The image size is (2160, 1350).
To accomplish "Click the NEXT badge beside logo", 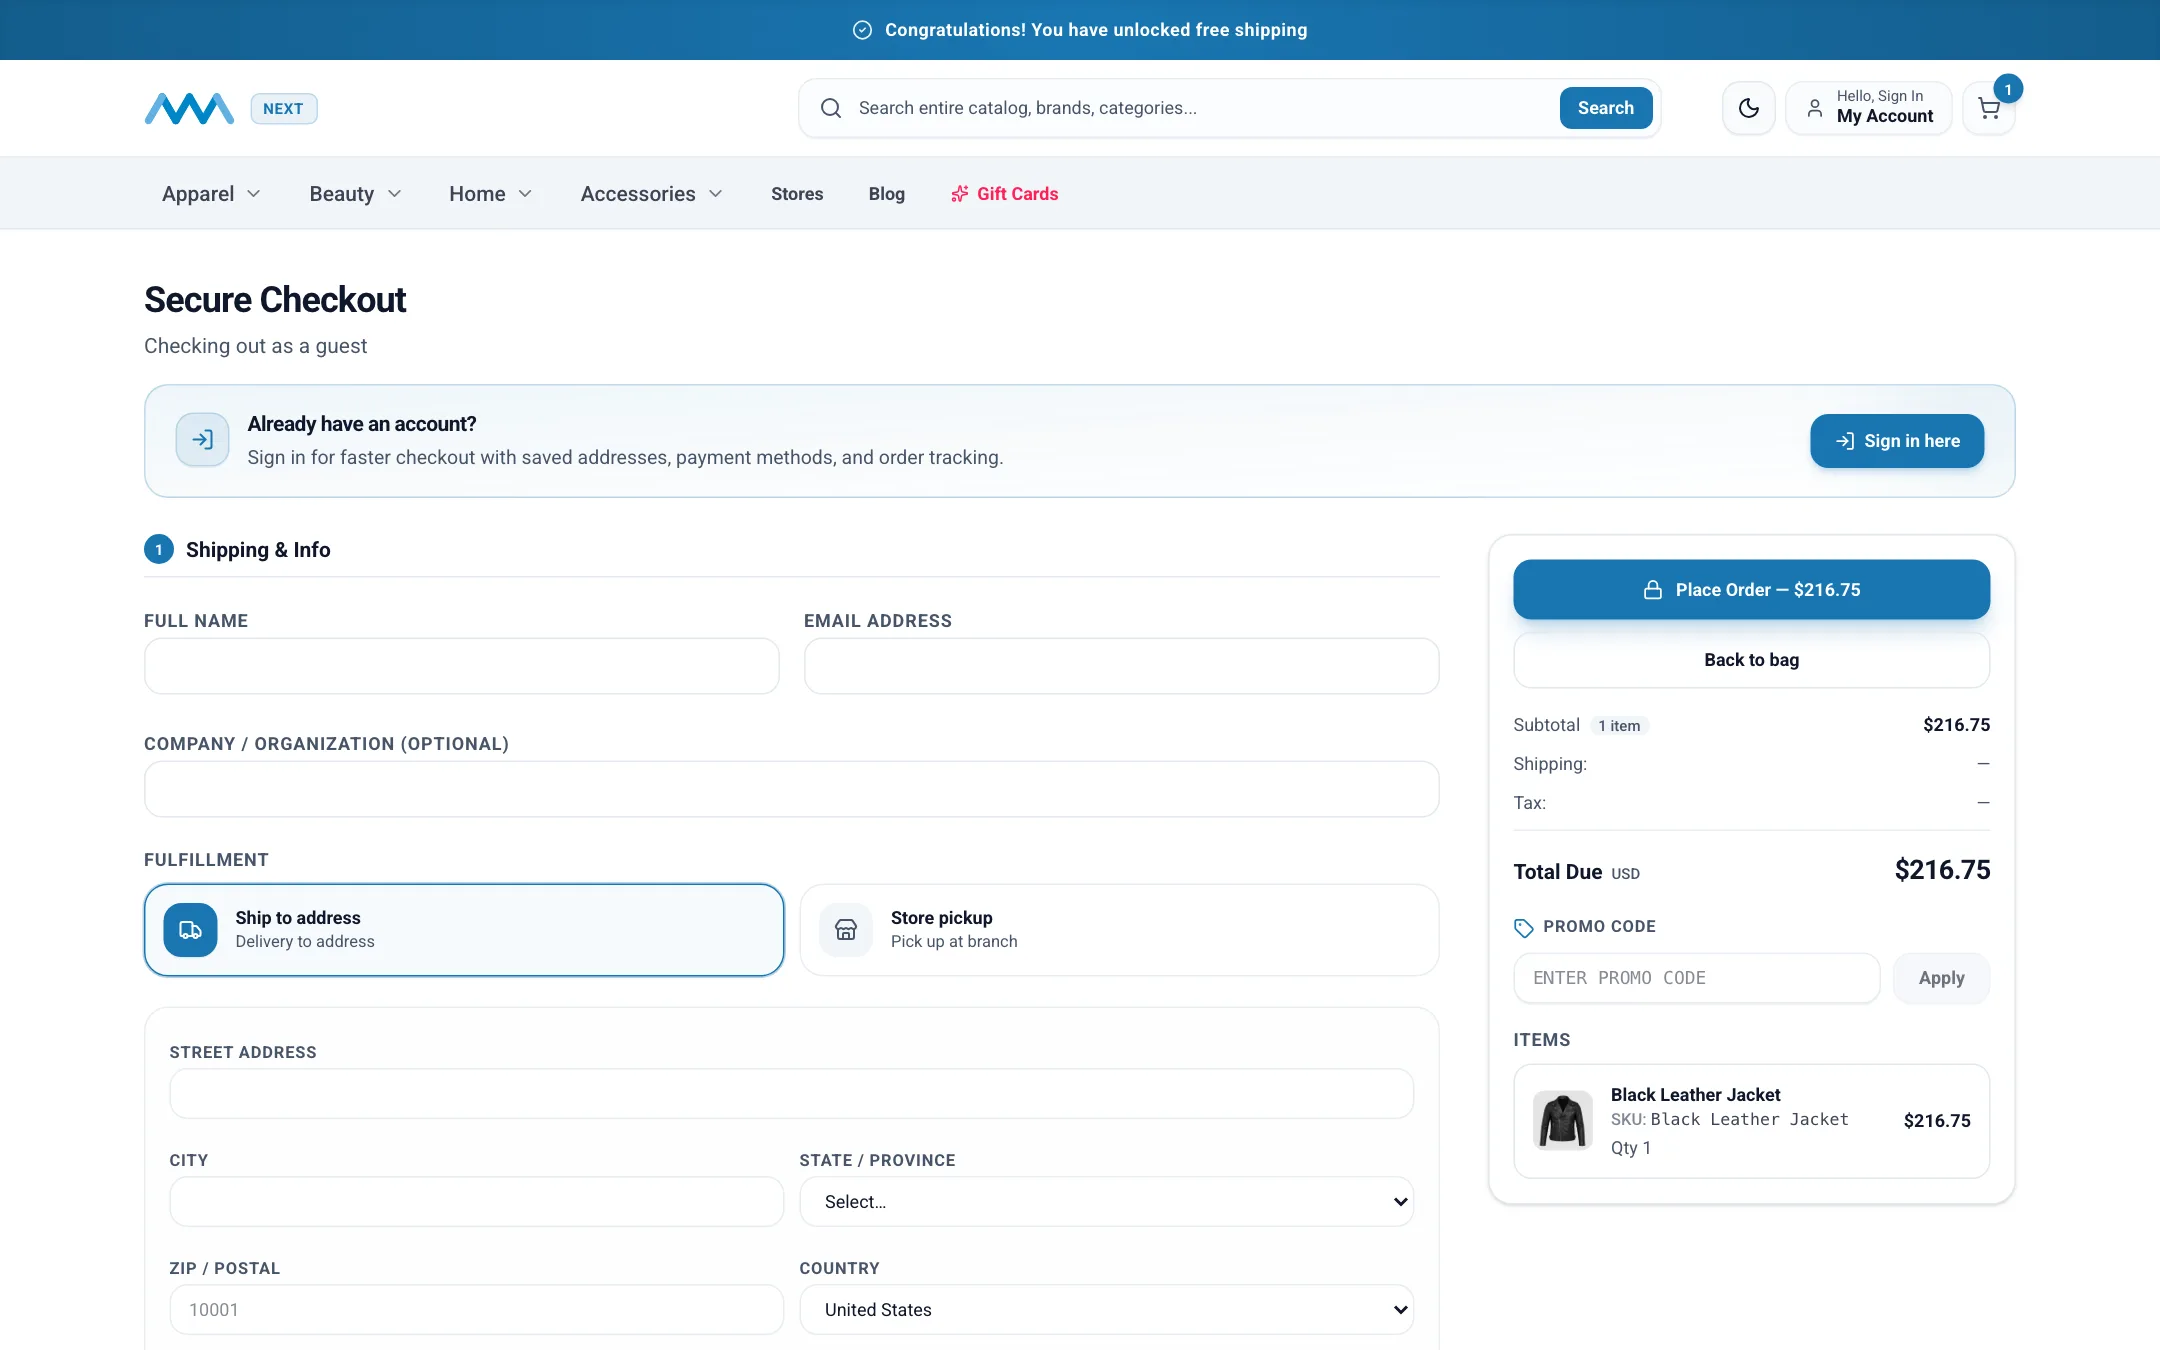I will click(x=284, y=109).
